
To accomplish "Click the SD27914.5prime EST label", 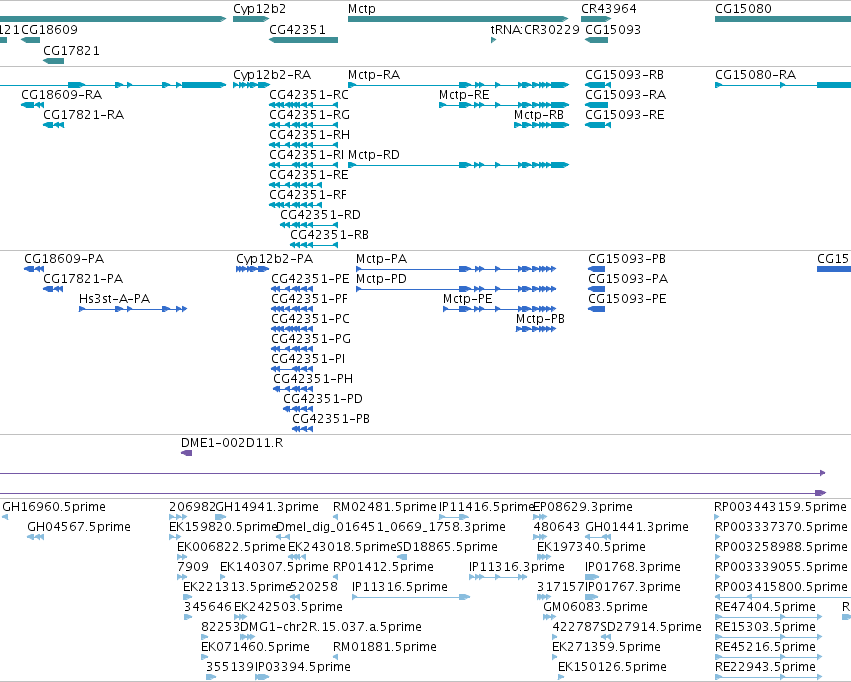I will click(651, 627).
